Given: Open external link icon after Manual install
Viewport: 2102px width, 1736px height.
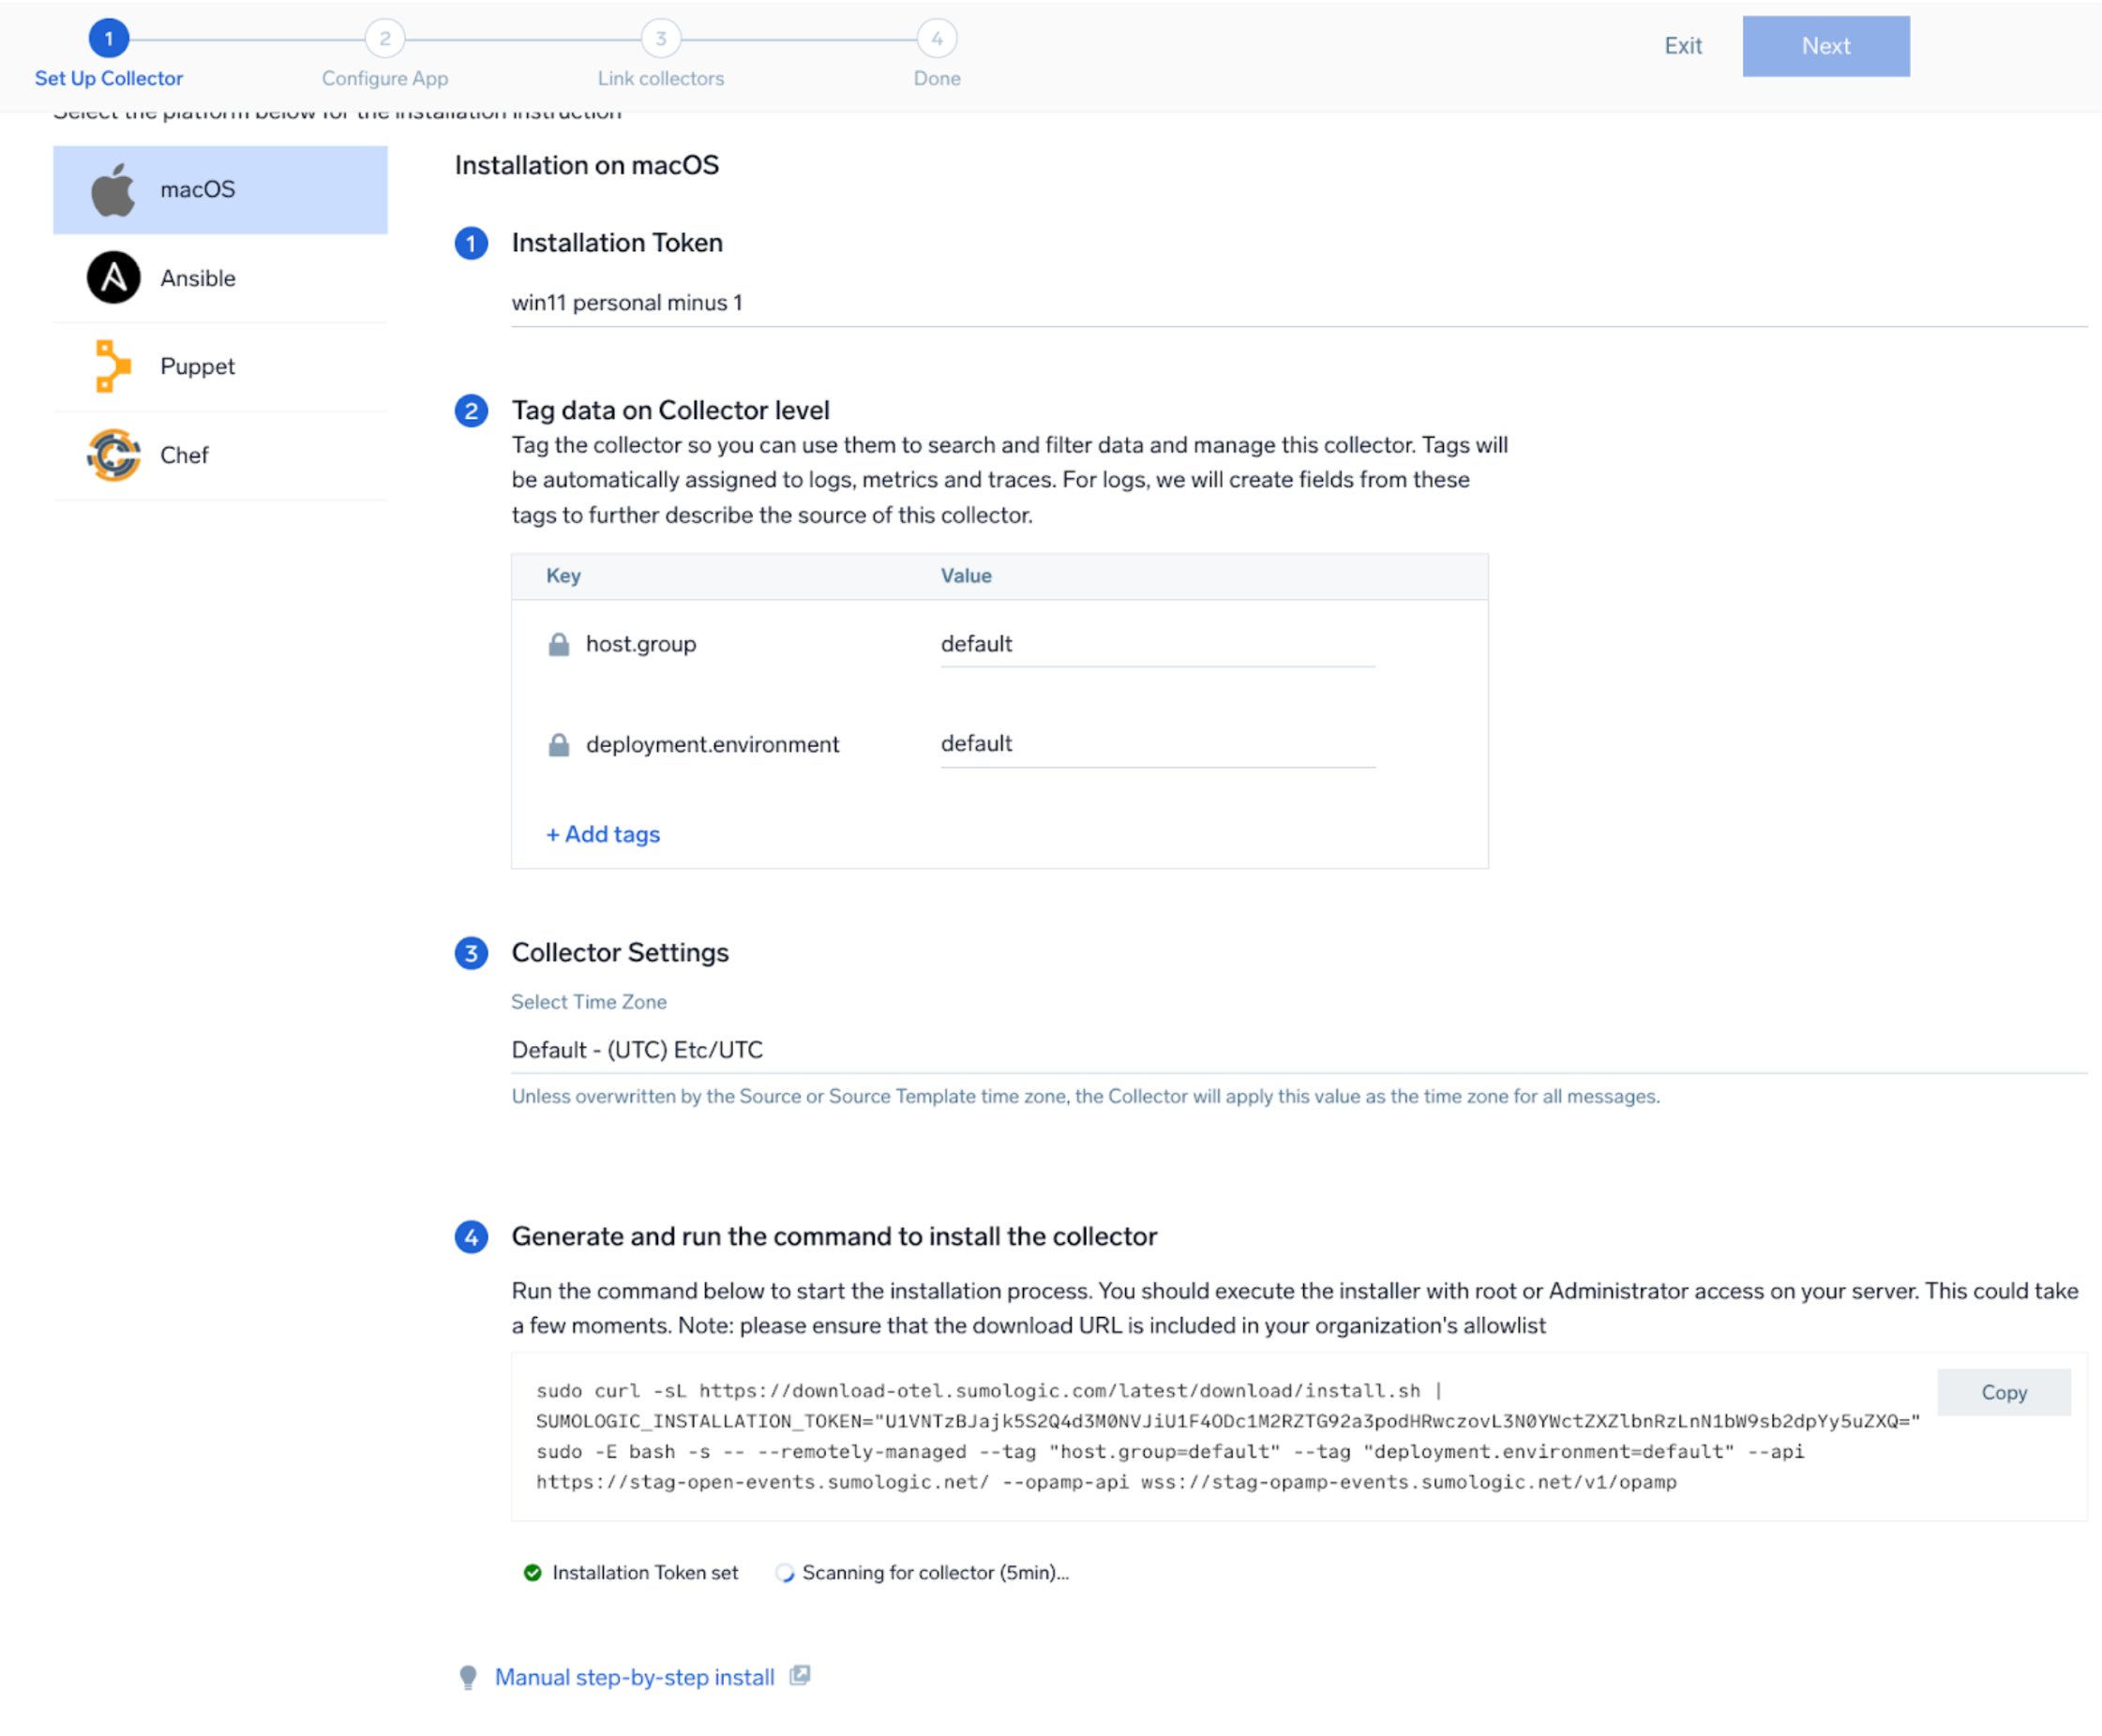Looking at the screenshot, I should pyautogui.click(x=799, y=1676).
